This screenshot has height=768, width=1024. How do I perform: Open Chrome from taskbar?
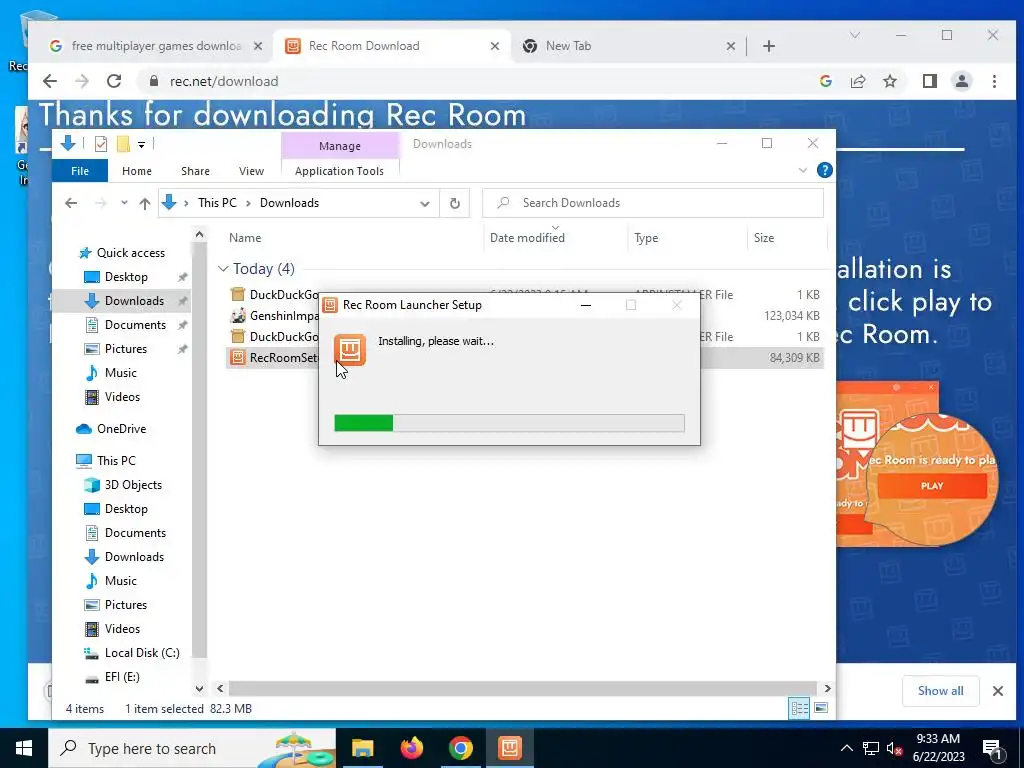tap(460, 748)
